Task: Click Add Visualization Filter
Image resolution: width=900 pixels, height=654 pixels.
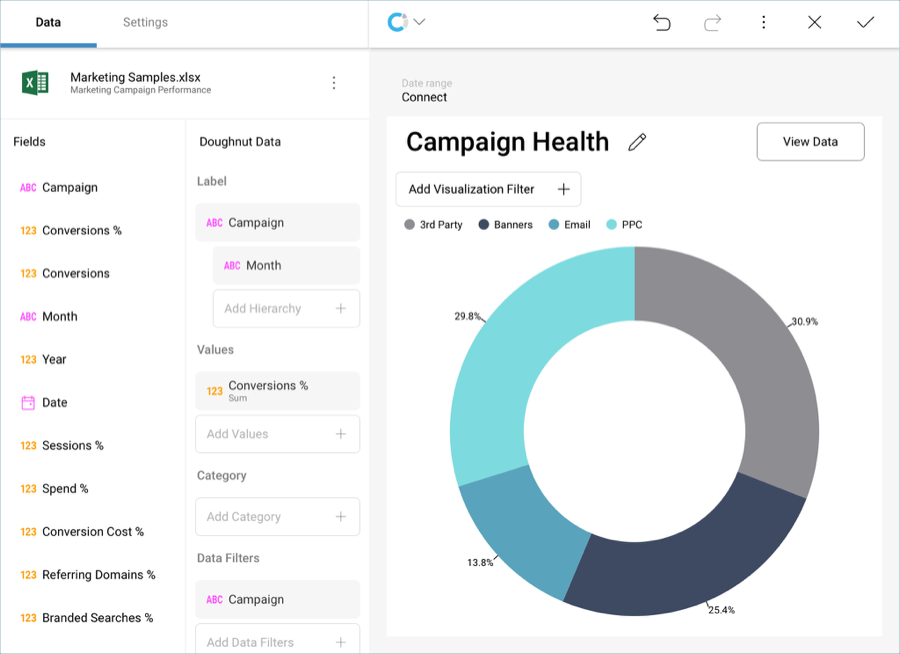Action: tap(488, 189)
